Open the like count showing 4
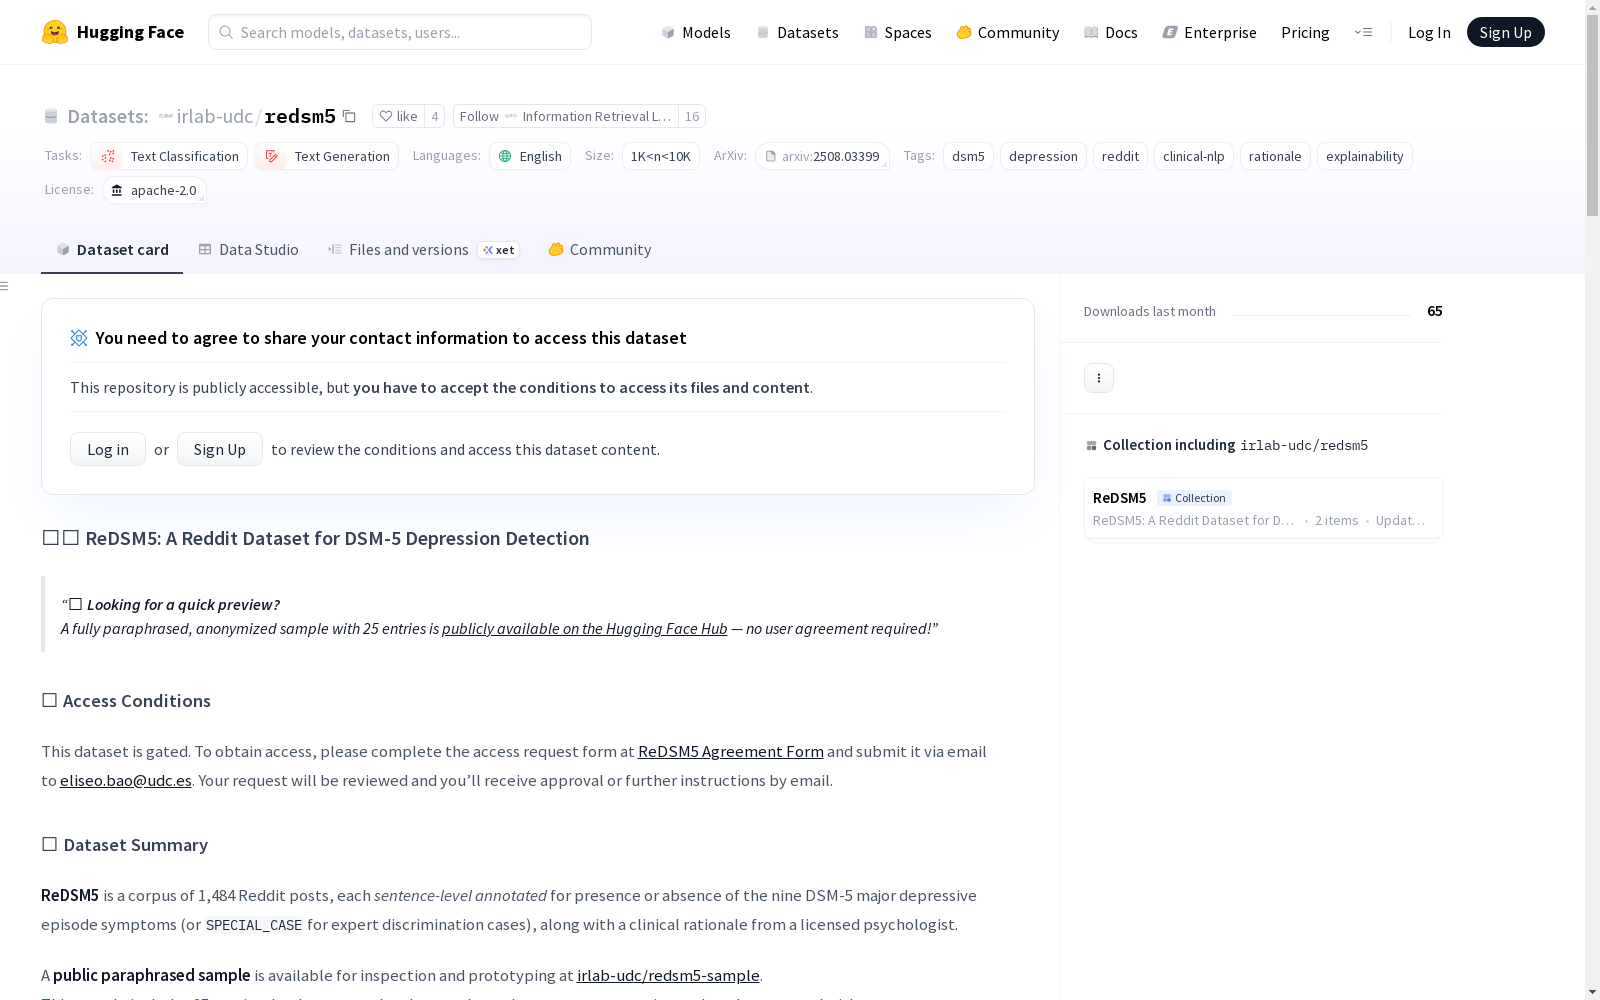 435,116
